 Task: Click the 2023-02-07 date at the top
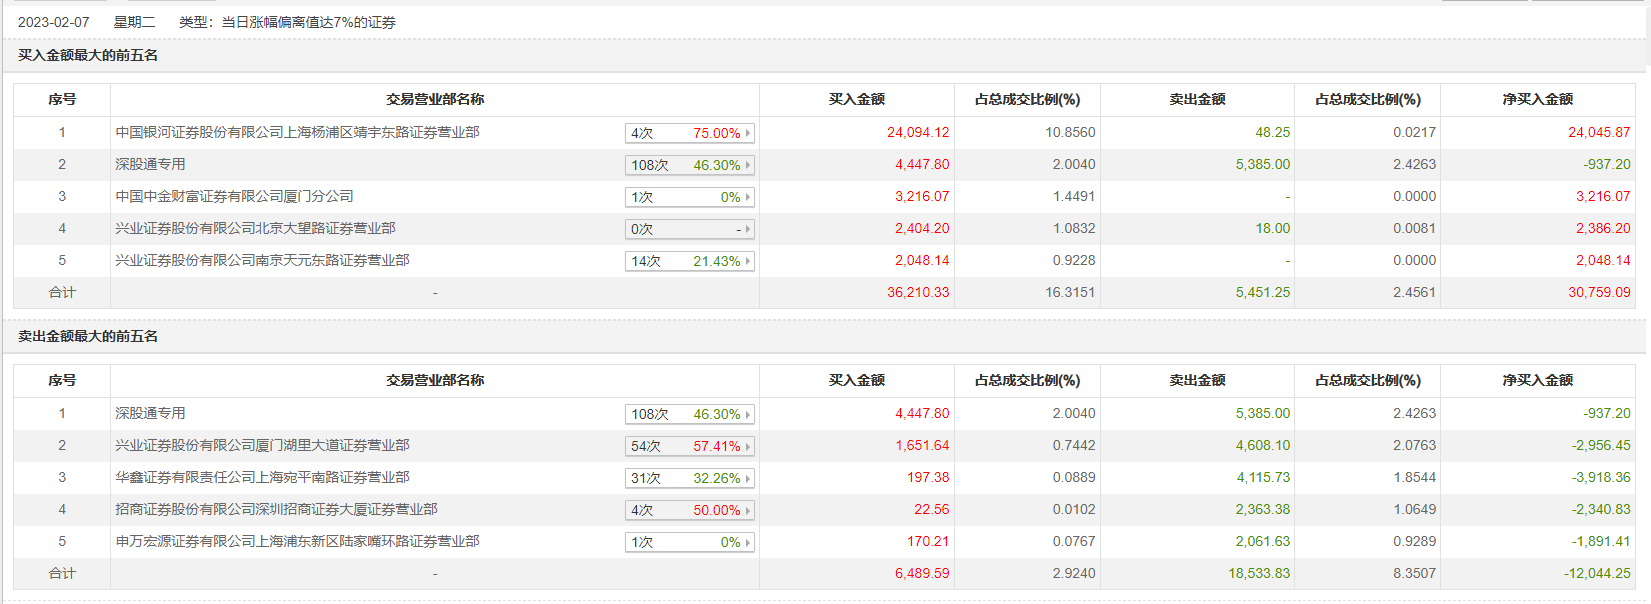pyautogui.click(x=54, y=22)
